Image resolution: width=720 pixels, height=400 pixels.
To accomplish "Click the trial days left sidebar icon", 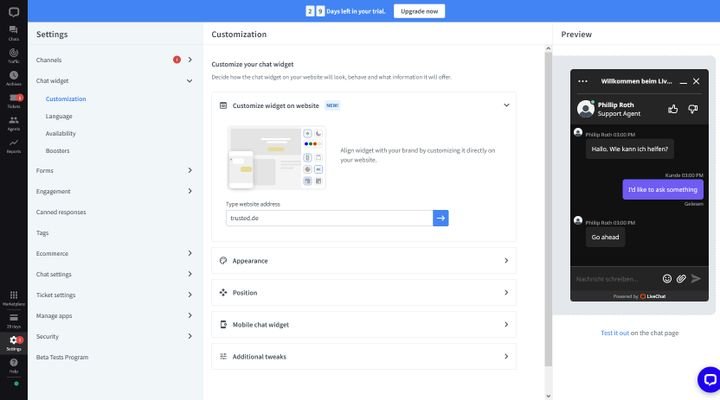I will 14,321.
